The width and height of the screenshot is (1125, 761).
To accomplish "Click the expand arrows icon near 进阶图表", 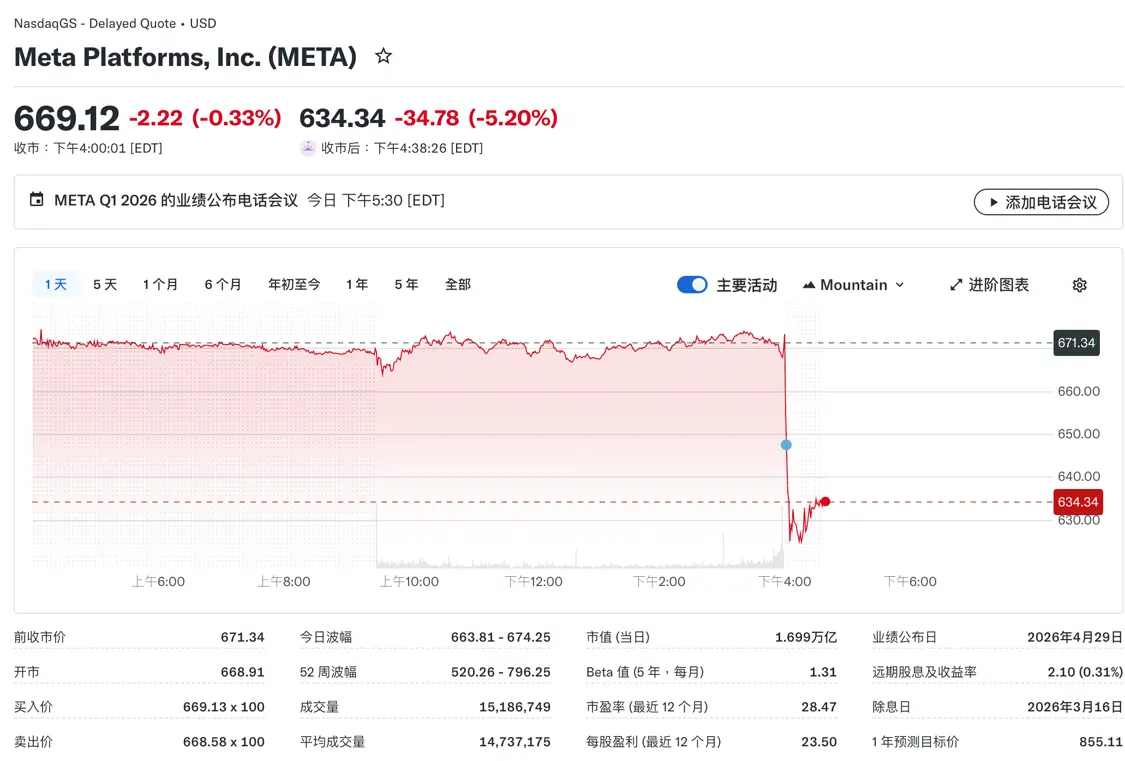I will 955,284.
